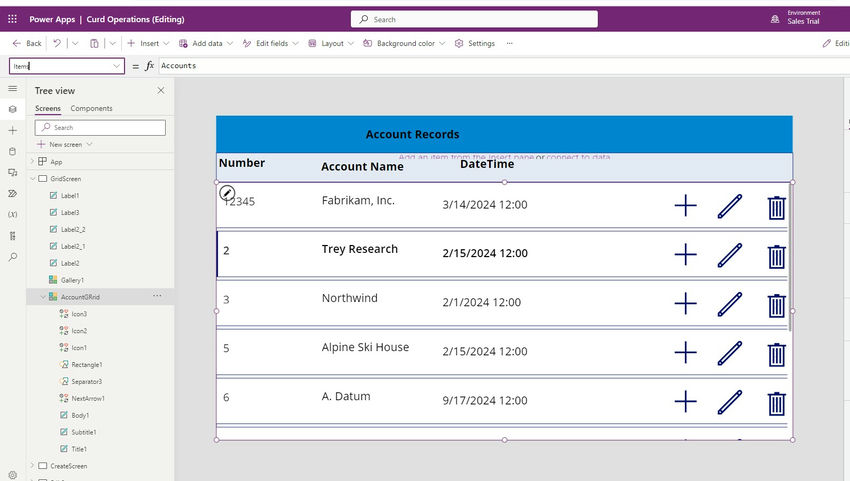
Task: Switch to the Components tab
Action: click(x=91, y=108)
